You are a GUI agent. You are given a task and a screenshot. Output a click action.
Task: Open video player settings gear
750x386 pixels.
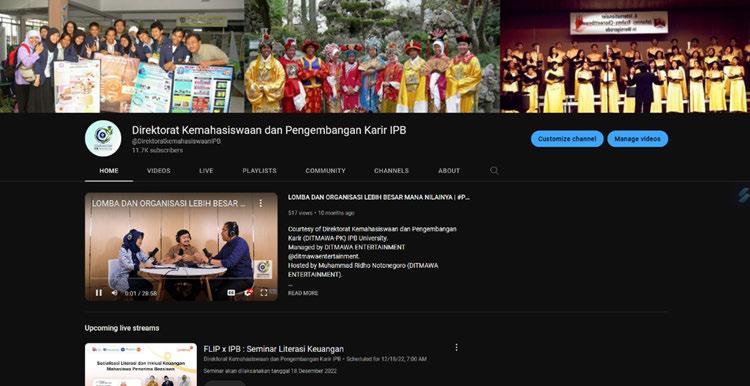click(248, 293)
